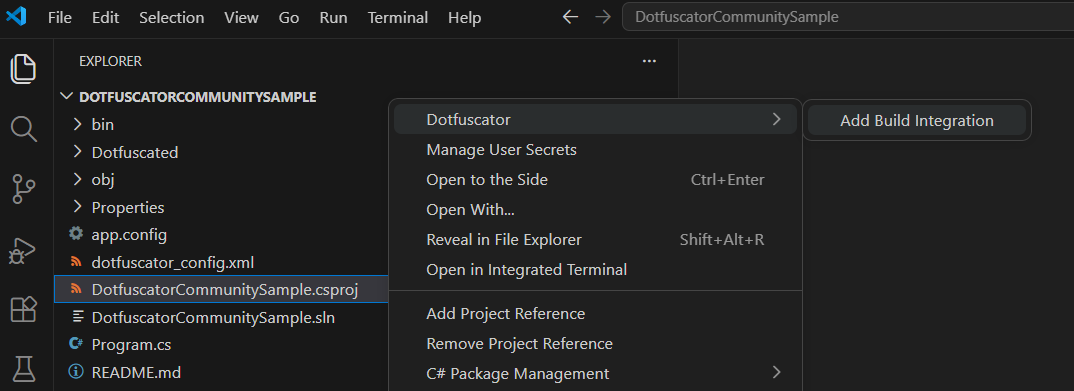The width and height of the screenshot is (1074, 391).
Task: Open Explorer more actions ellipsis
Action: pos(649,61)
